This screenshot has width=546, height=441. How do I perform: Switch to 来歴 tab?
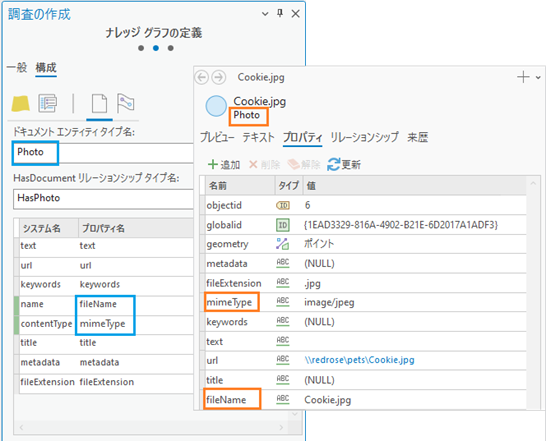point(418,137)
